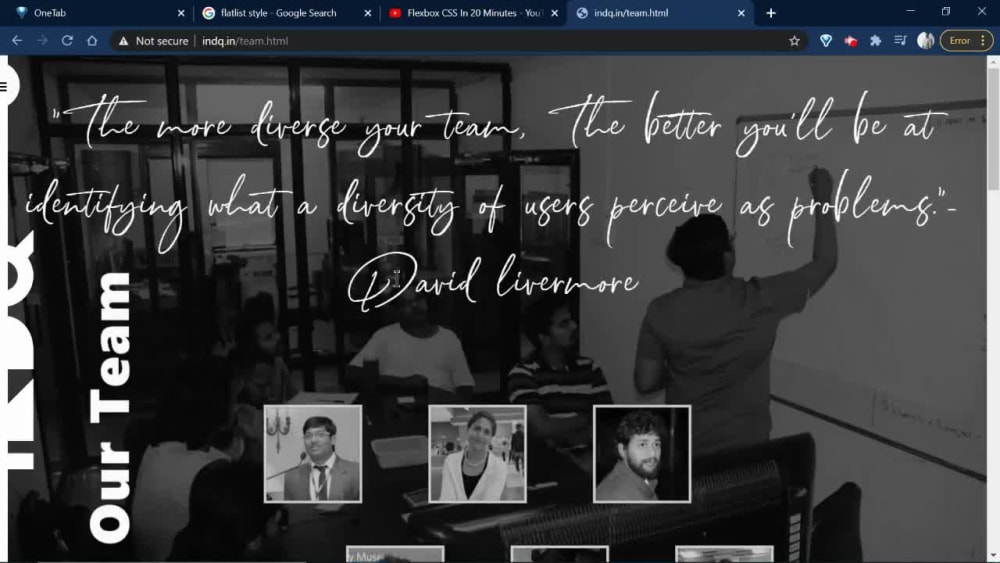1000x563 pixels.
Task: Click the scrollbar down arrow
Action: pos(993,556)
